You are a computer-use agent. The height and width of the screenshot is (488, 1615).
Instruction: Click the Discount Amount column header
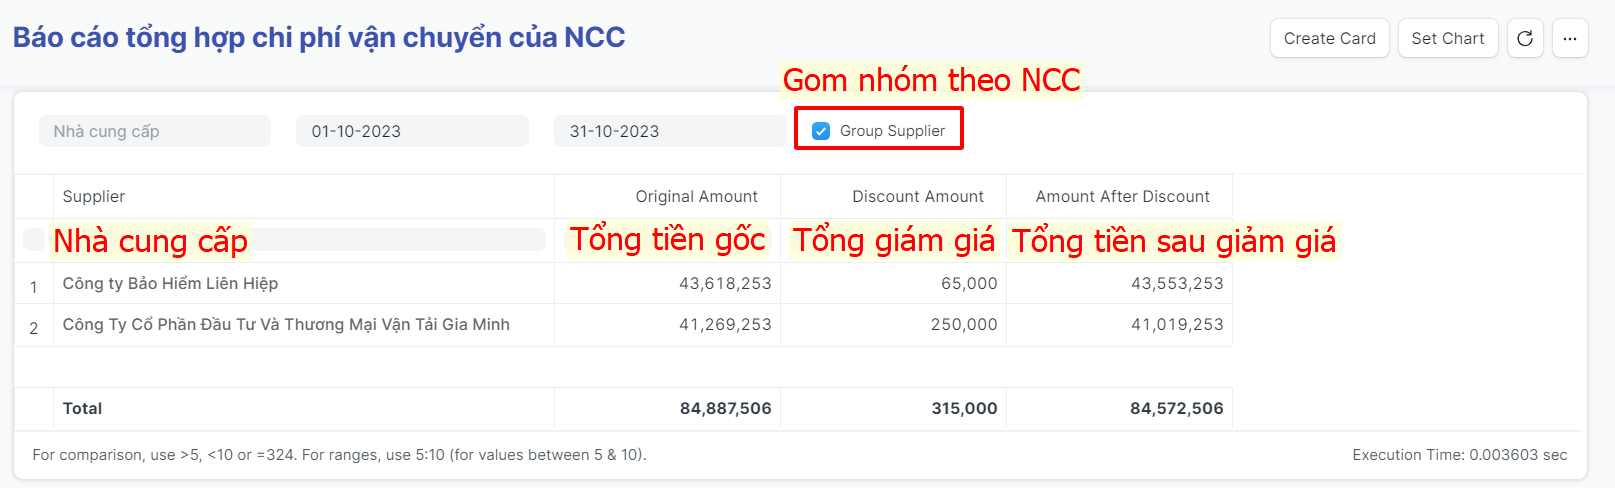coord(917,197)
